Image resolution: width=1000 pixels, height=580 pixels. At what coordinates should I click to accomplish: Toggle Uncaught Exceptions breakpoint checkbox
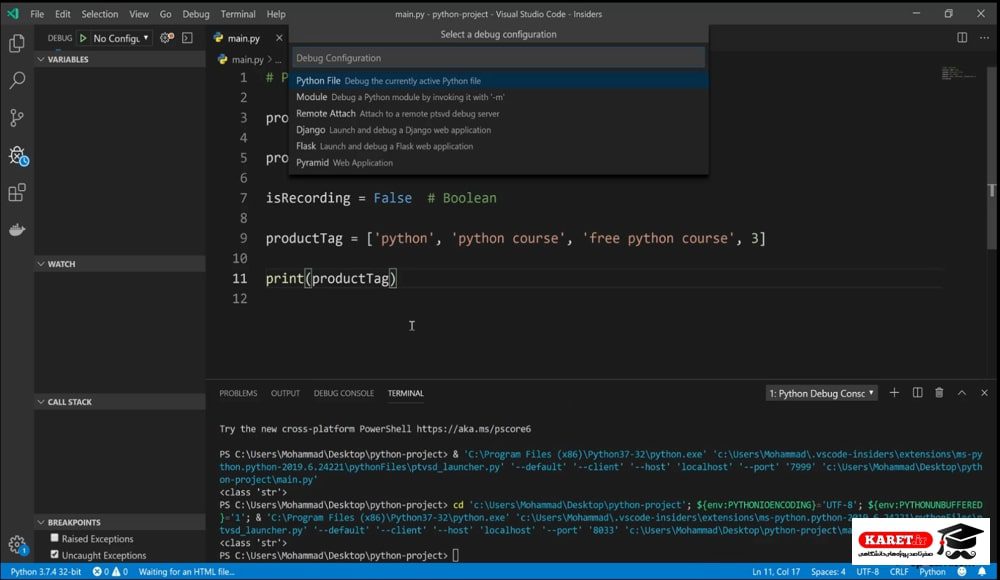55,554
